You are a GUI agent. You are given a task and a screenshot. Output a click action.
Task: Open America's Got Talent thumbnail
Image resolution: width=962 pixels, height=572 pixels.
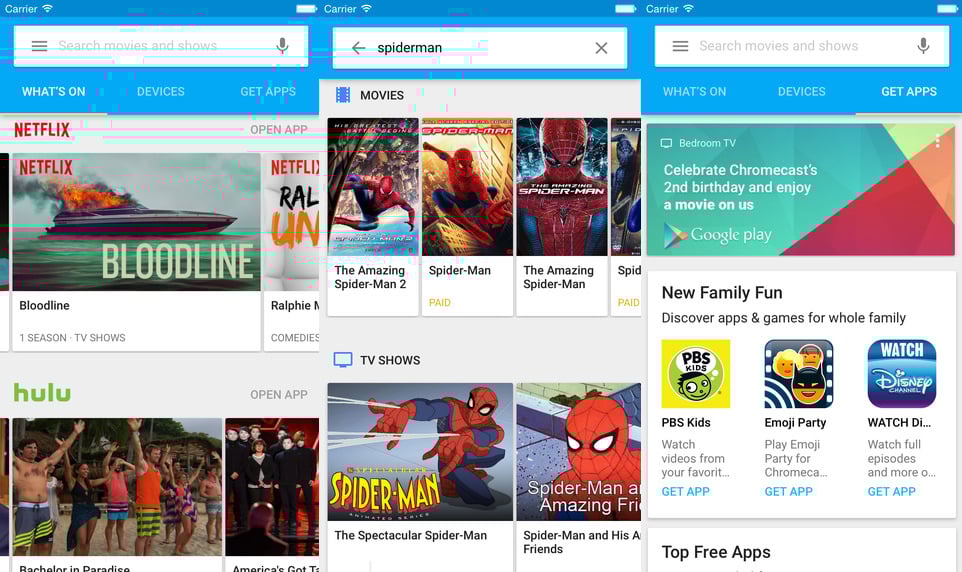pyautogui.click(x=272, y=487)
